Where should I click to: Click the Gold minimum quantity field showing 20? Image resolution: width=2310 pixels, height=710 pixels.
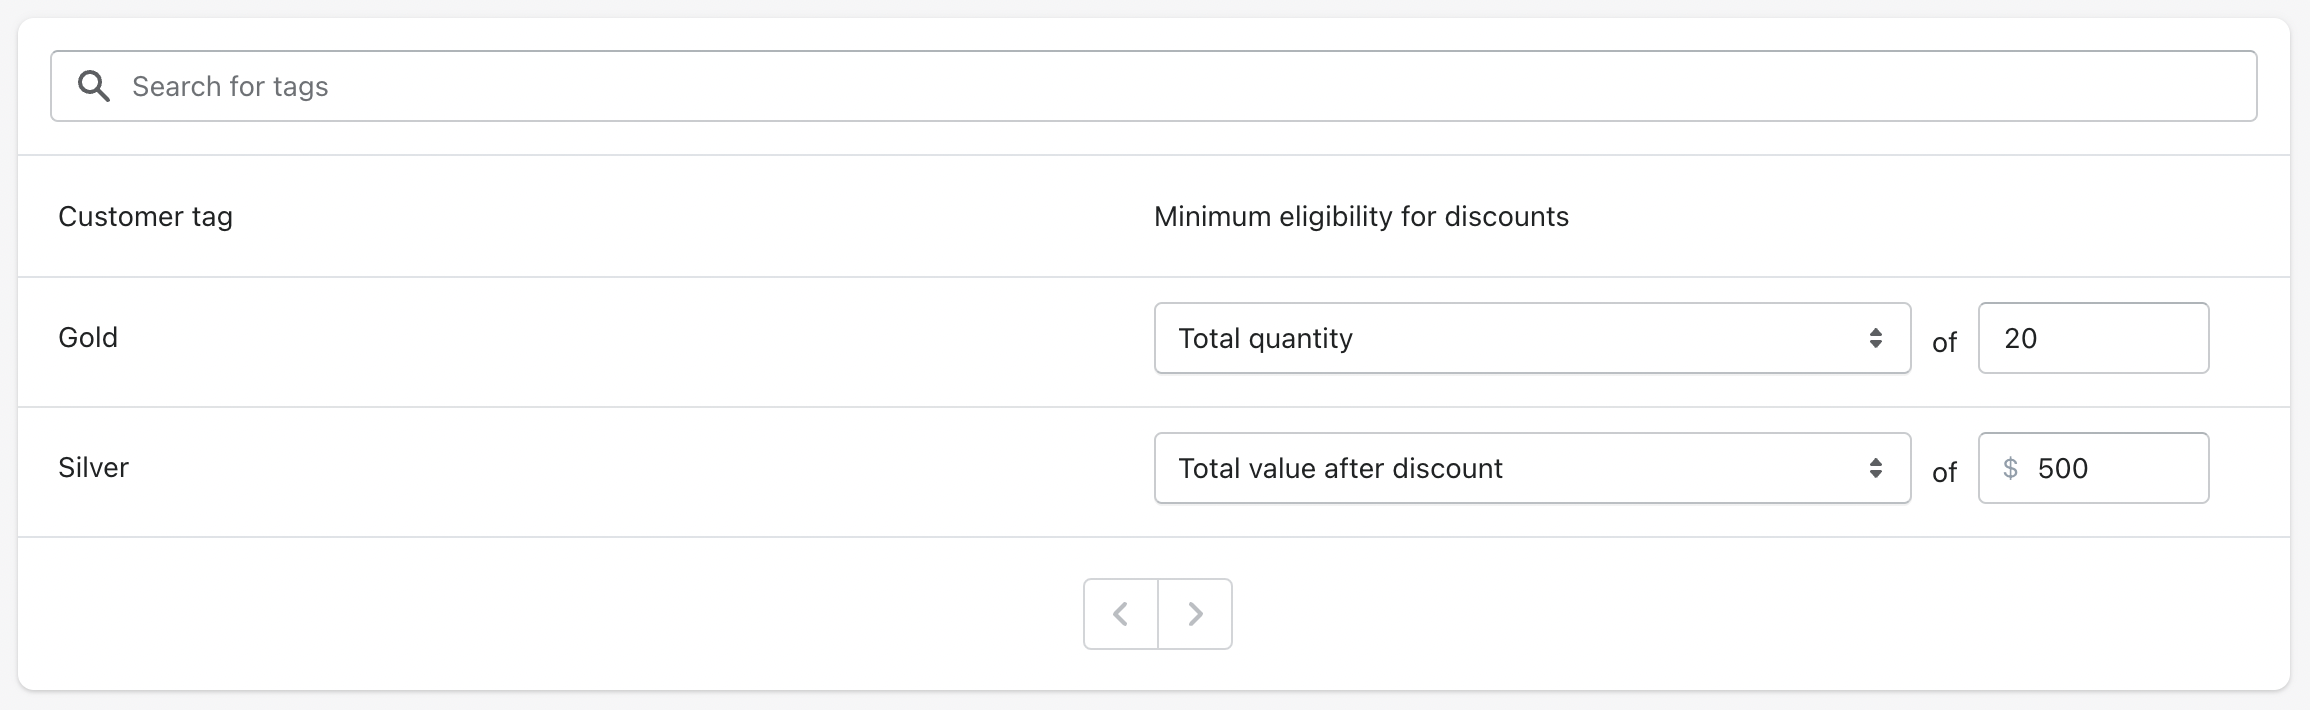tap(2093, 338)
